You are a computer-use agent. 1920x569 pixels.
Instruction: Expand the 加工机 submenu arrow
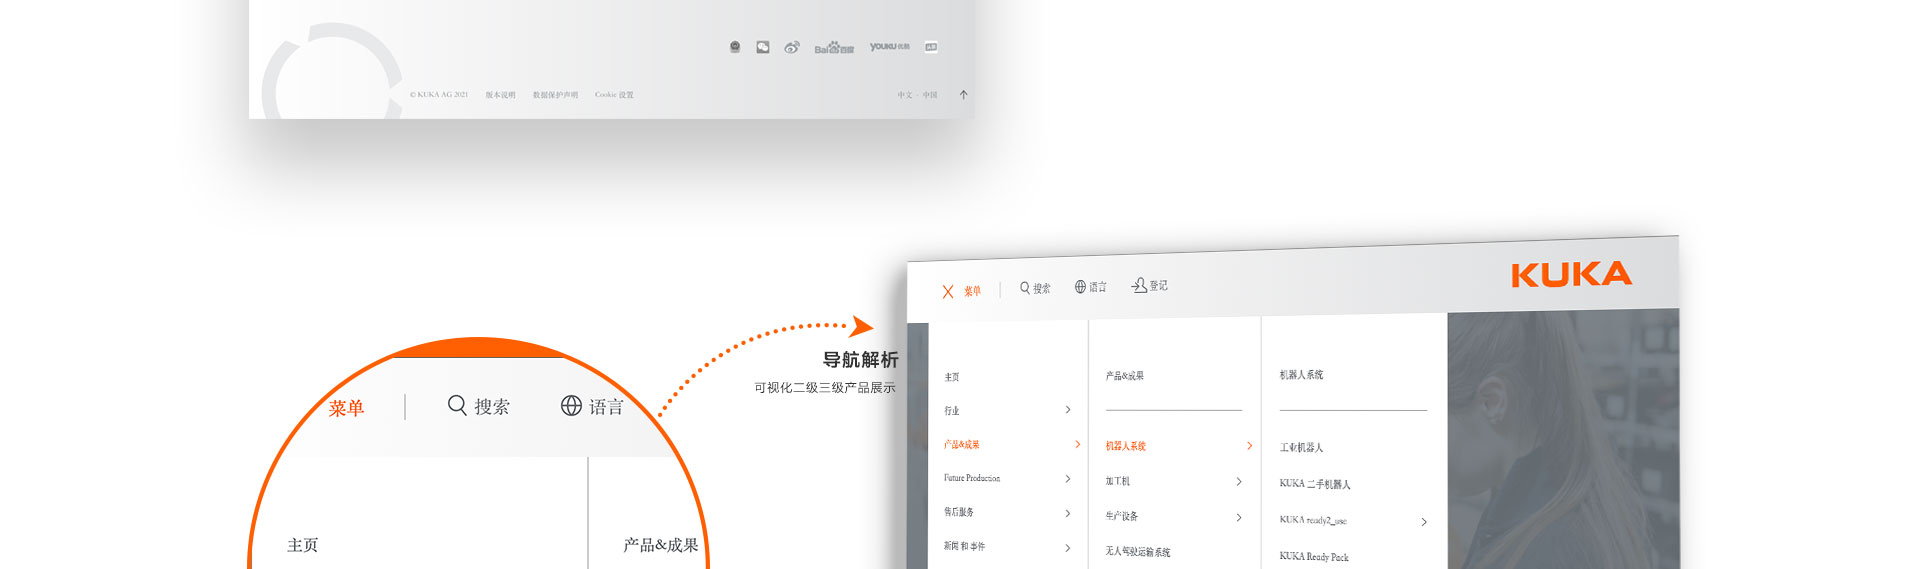(x=1239, y=482)
